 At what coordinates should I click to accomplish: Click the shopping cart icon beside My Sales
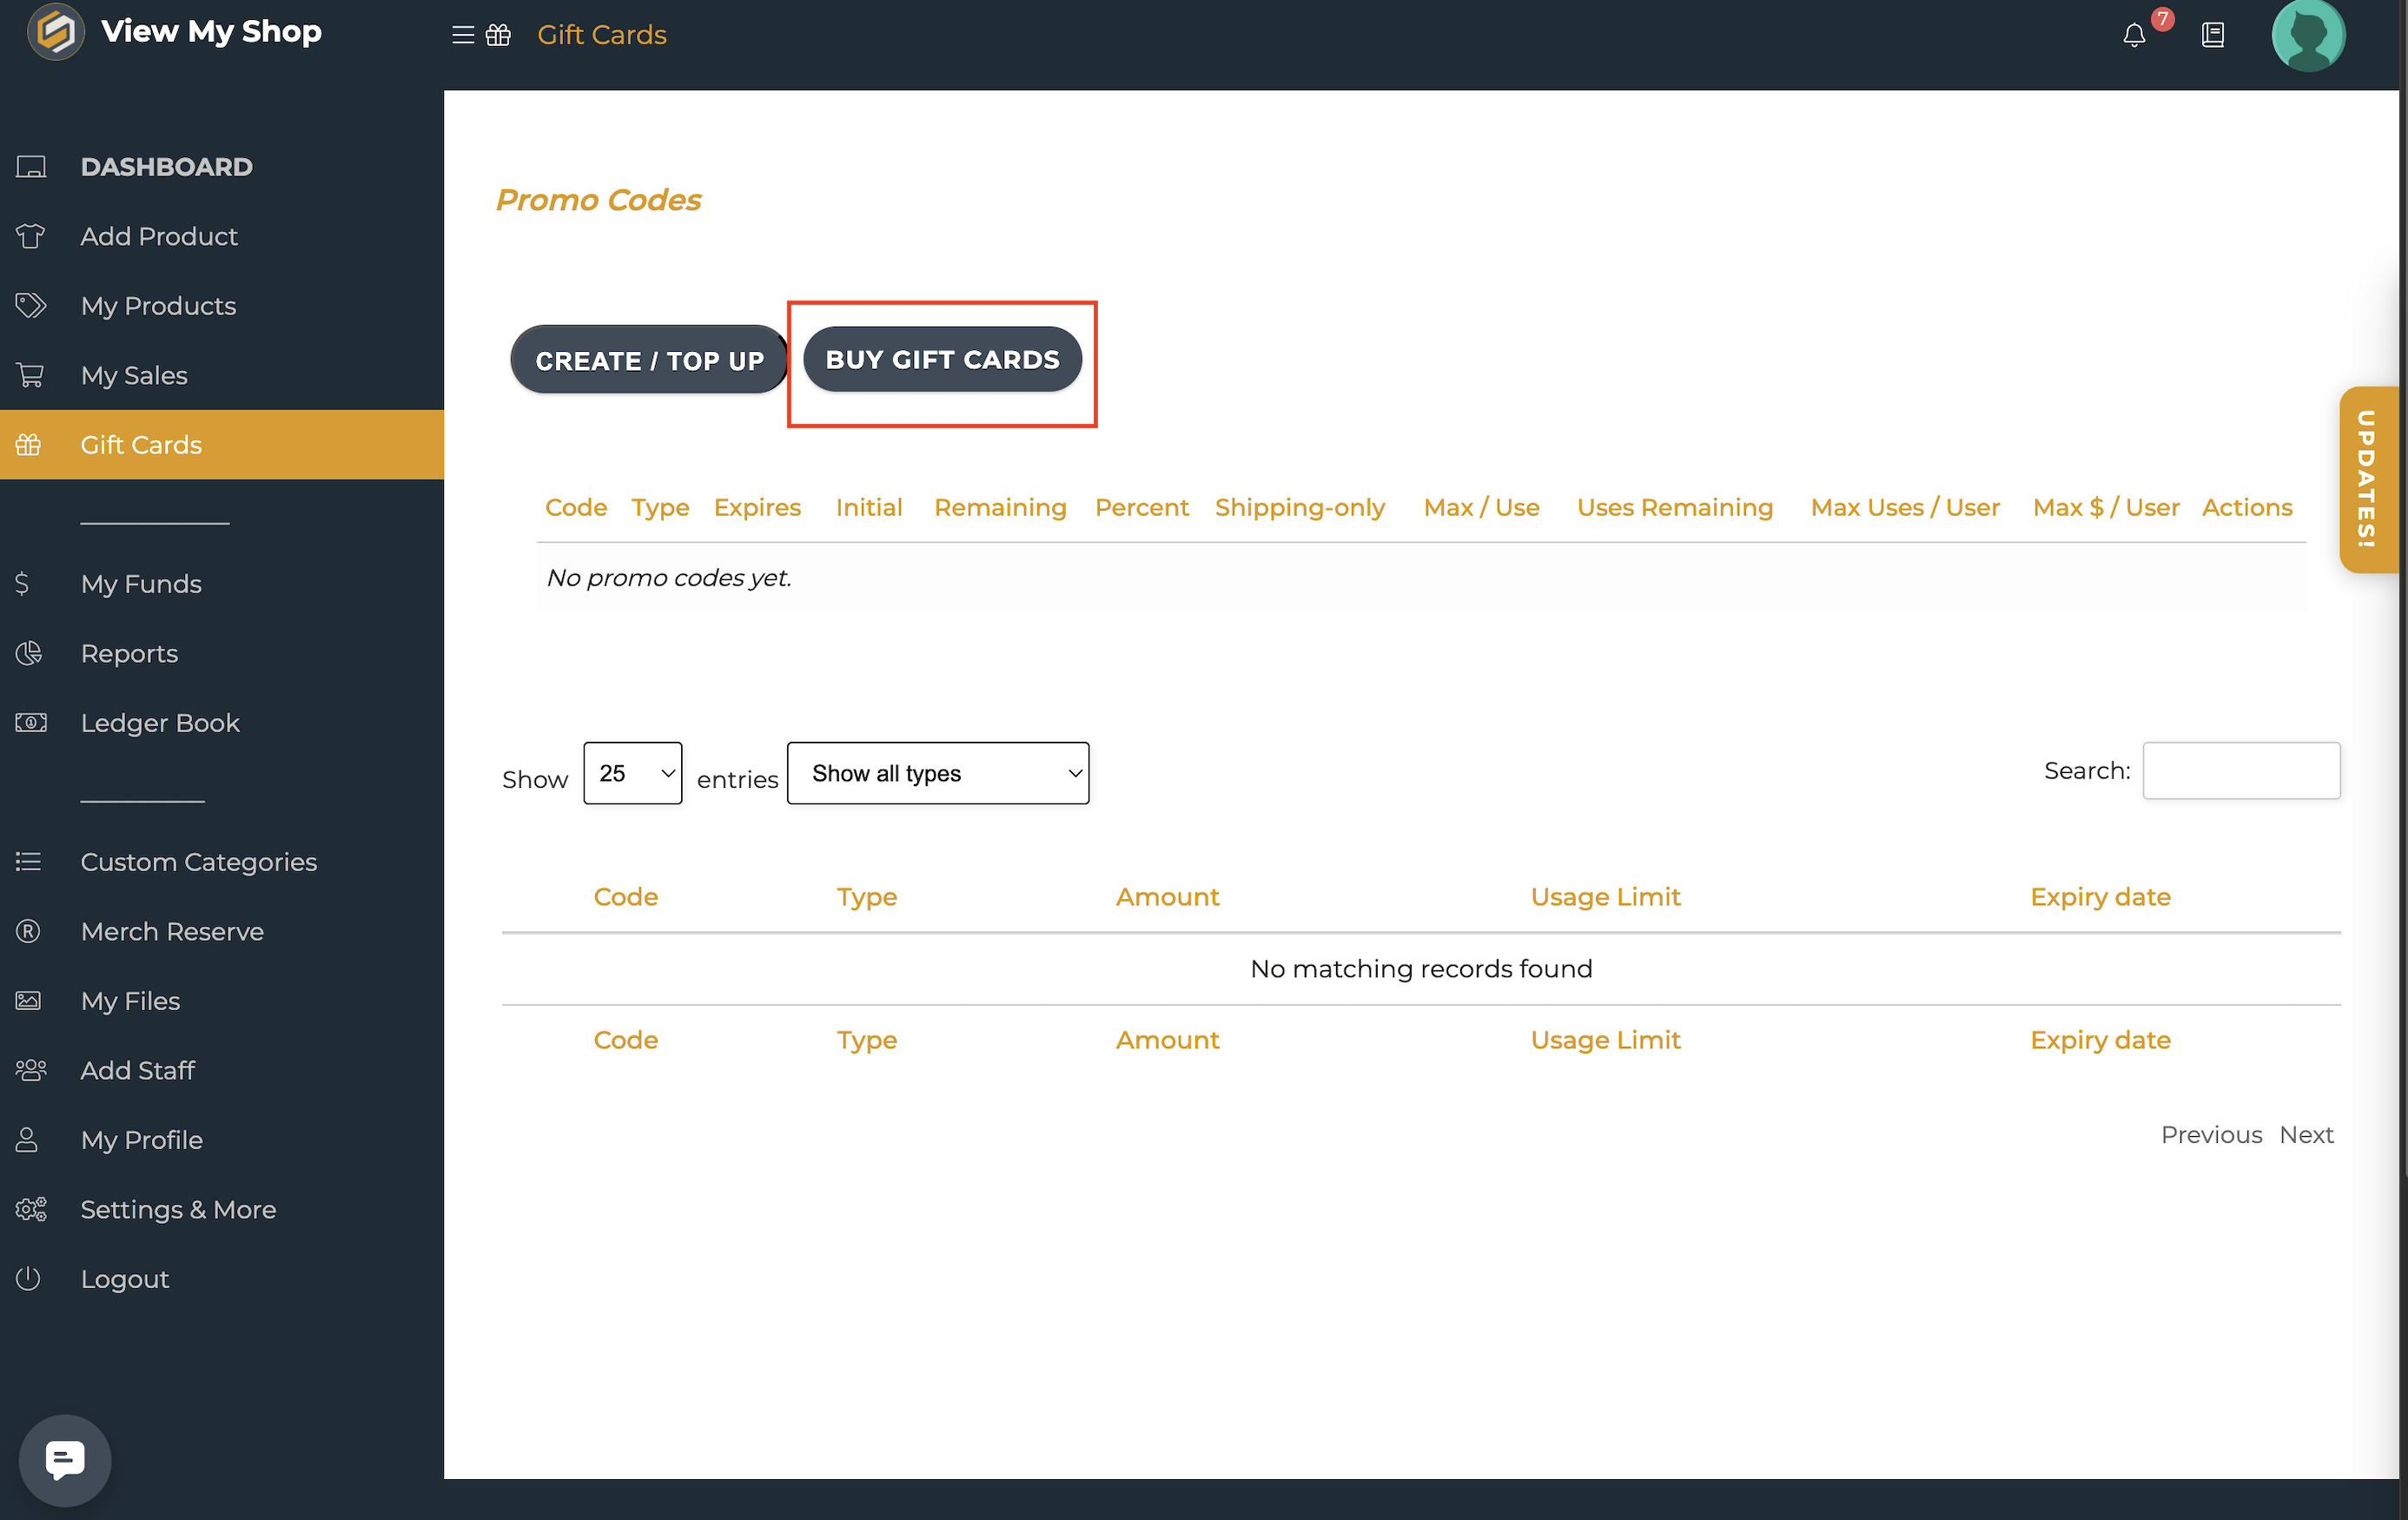(30, 375)
